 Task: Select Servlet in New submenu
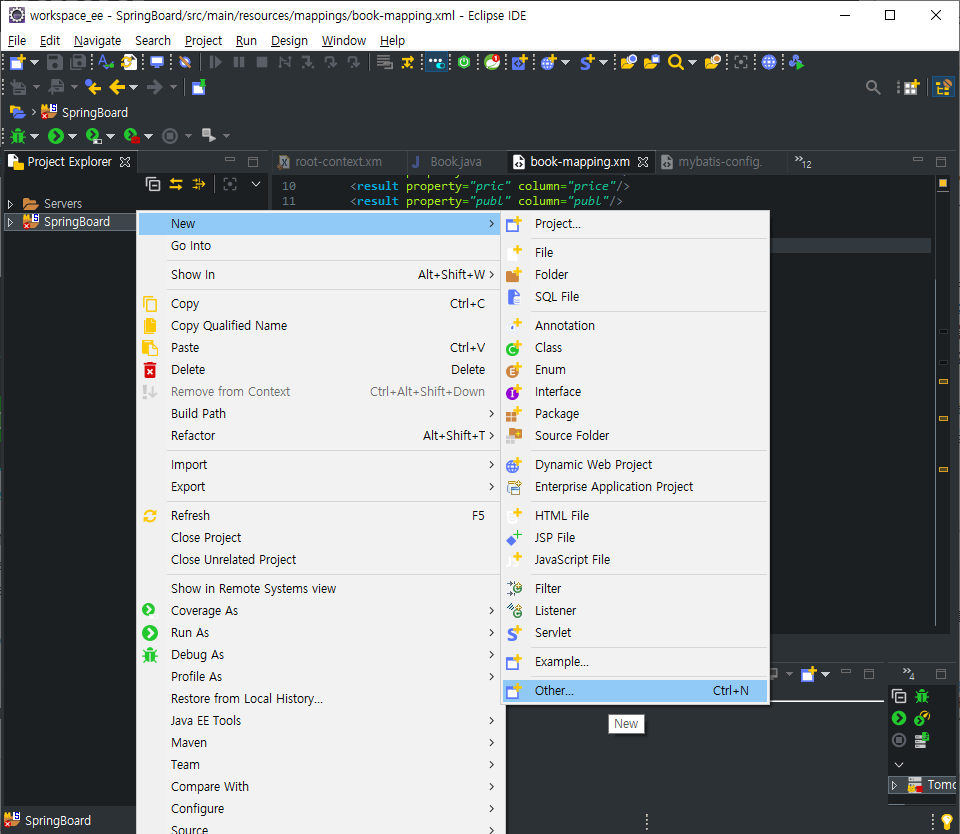(635, 633)
